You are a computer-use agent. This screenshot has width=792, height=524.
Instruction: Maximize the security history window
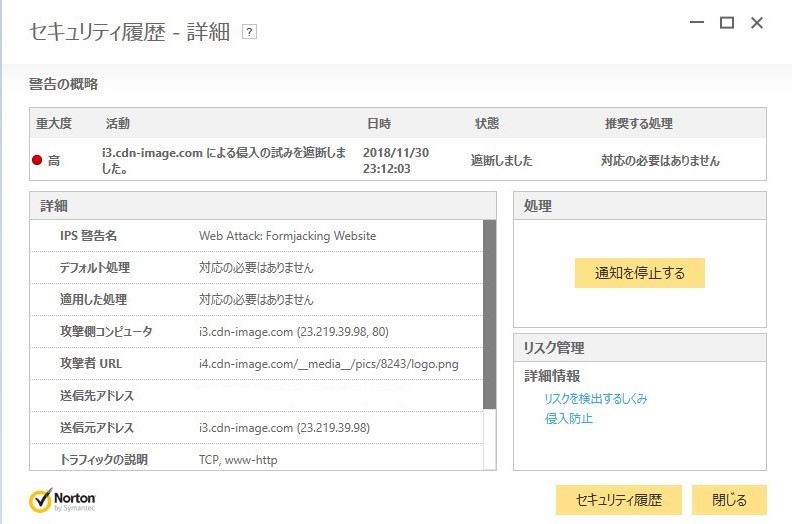[727, 22]
